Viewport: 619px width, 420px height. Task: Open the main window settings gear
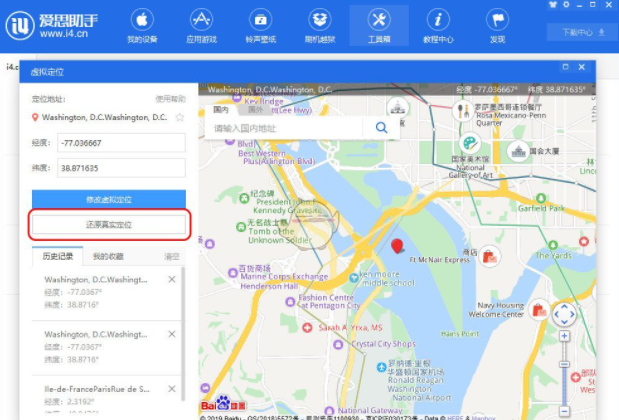[x=566, y=5]
